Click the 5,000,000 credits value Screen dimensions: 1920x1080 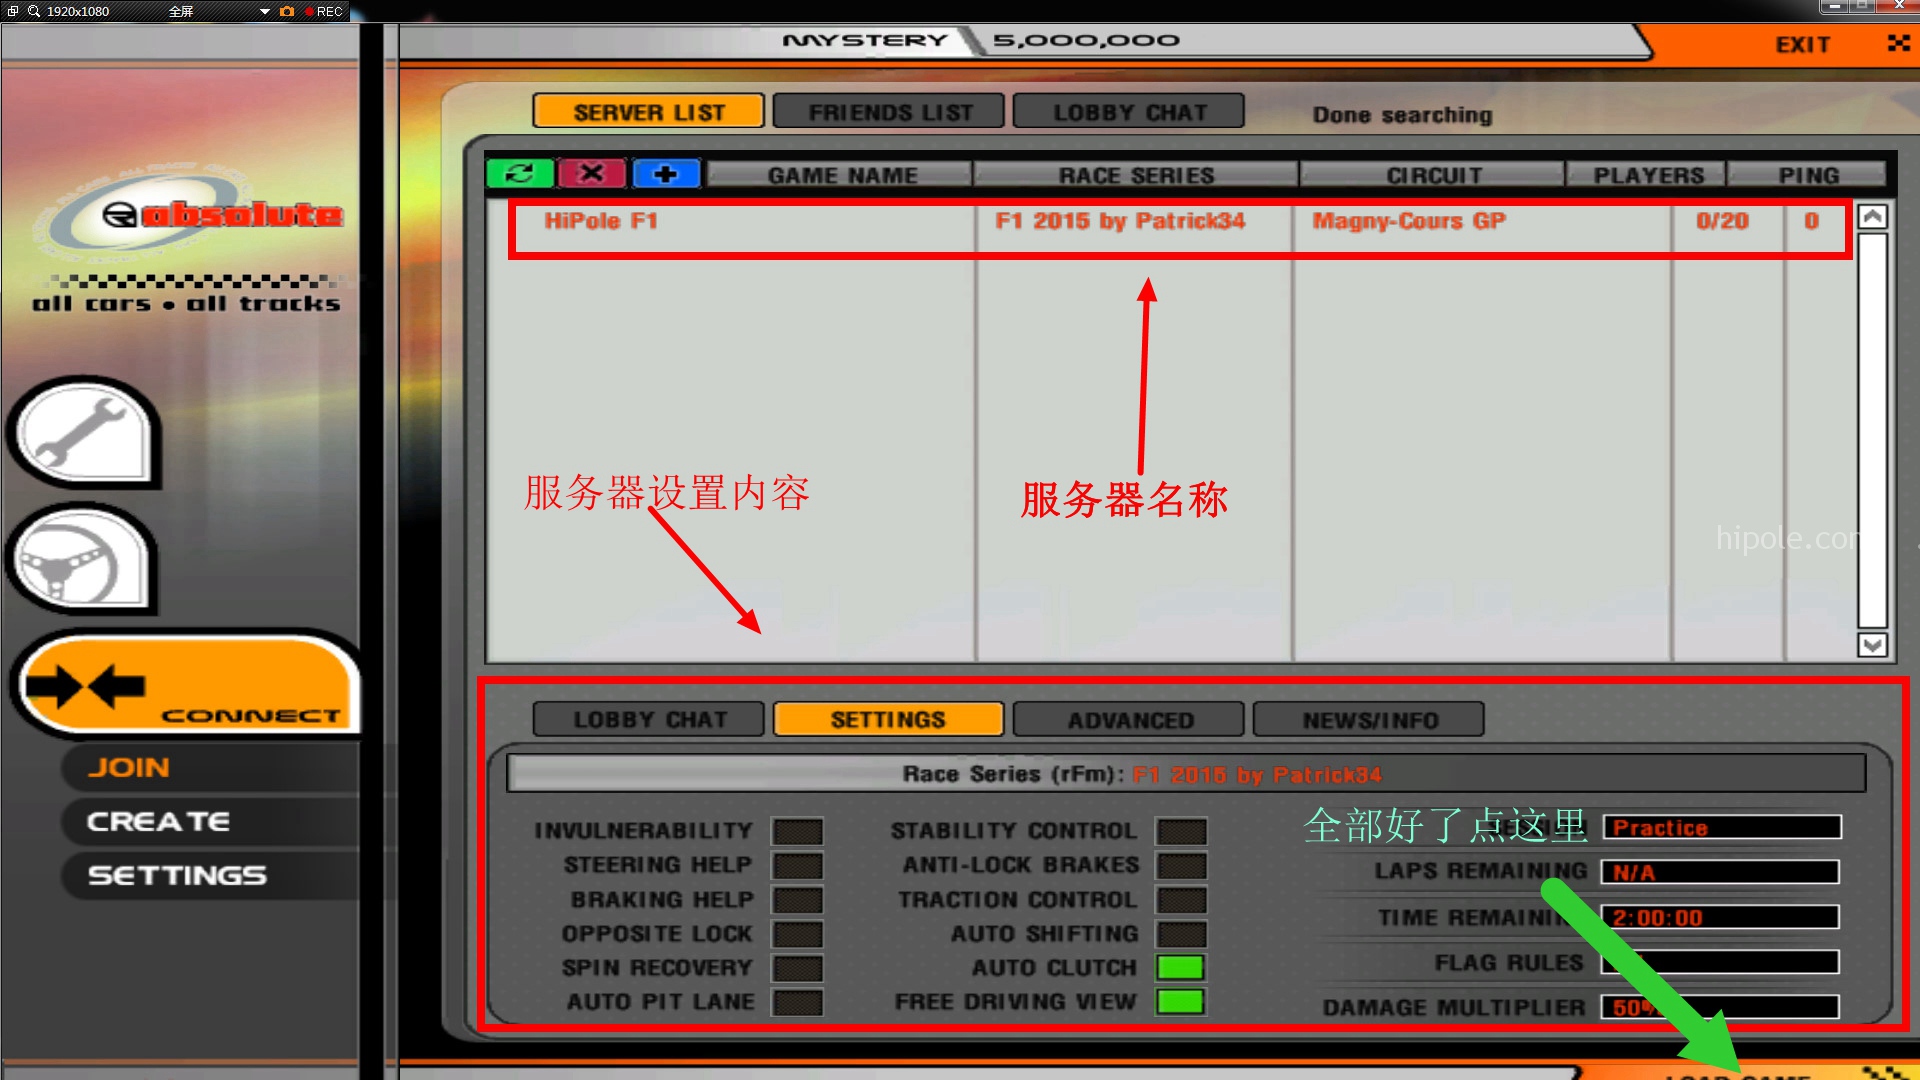[x=1086, y=40]
